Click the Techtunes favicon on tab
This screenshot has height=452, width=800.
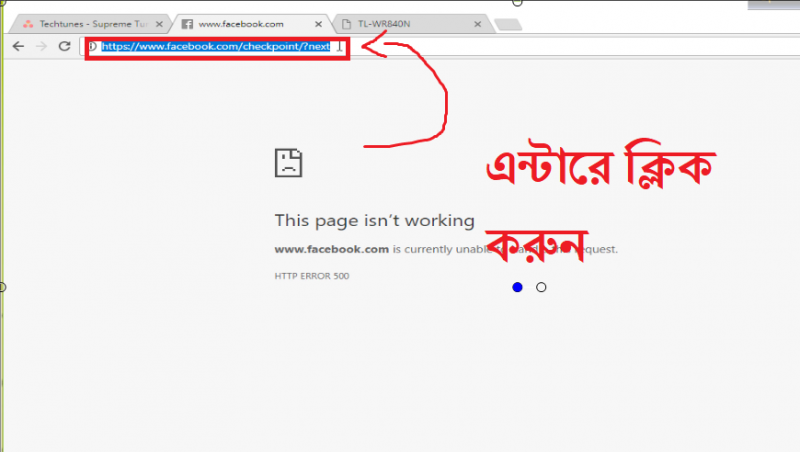point(28,24)
